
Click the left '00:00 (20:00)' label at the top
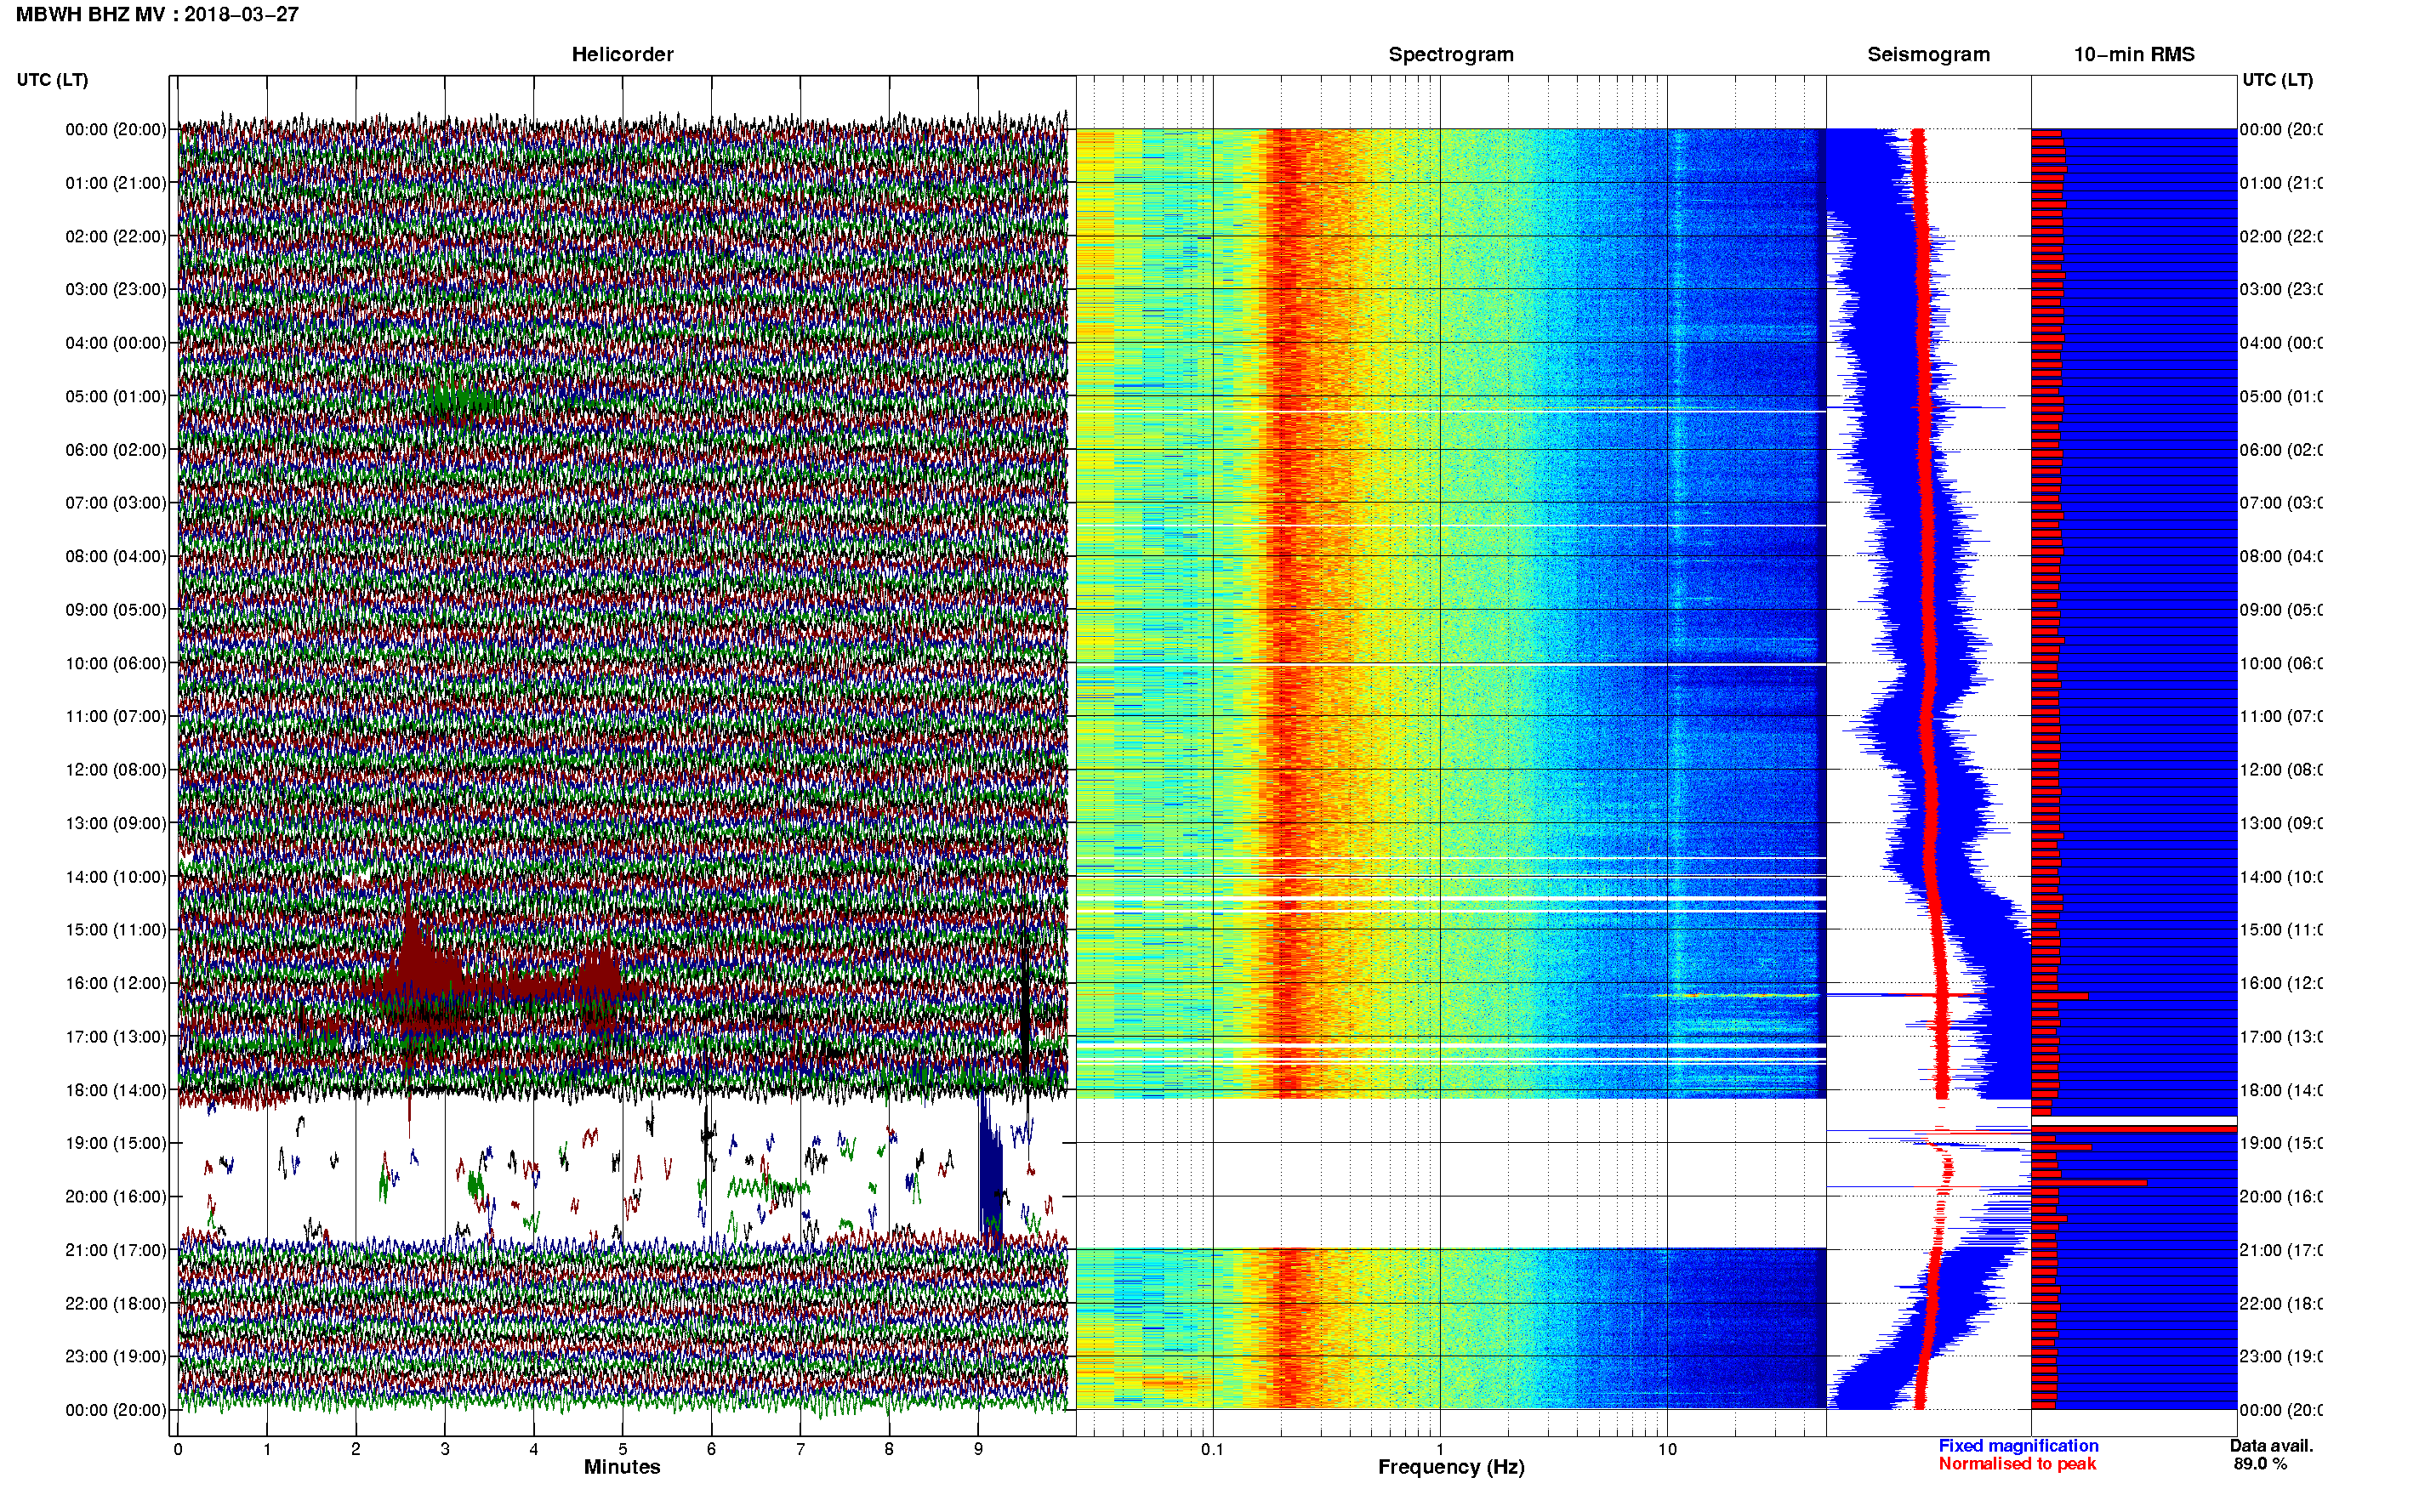116,129
